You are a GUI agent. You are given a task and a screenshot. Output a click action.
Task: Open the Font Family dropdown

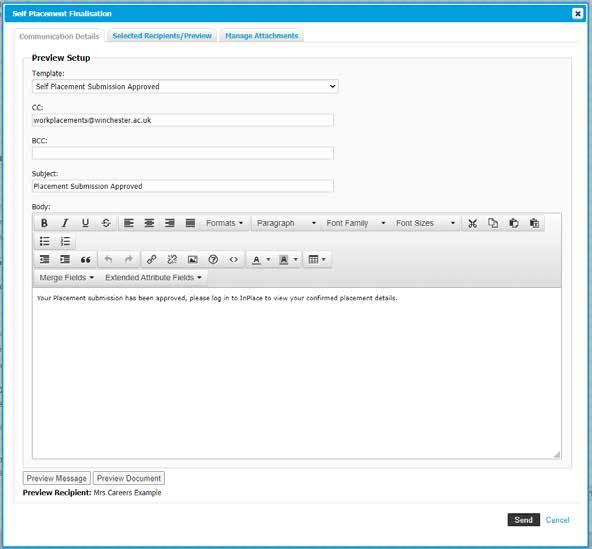coord(356,223)
